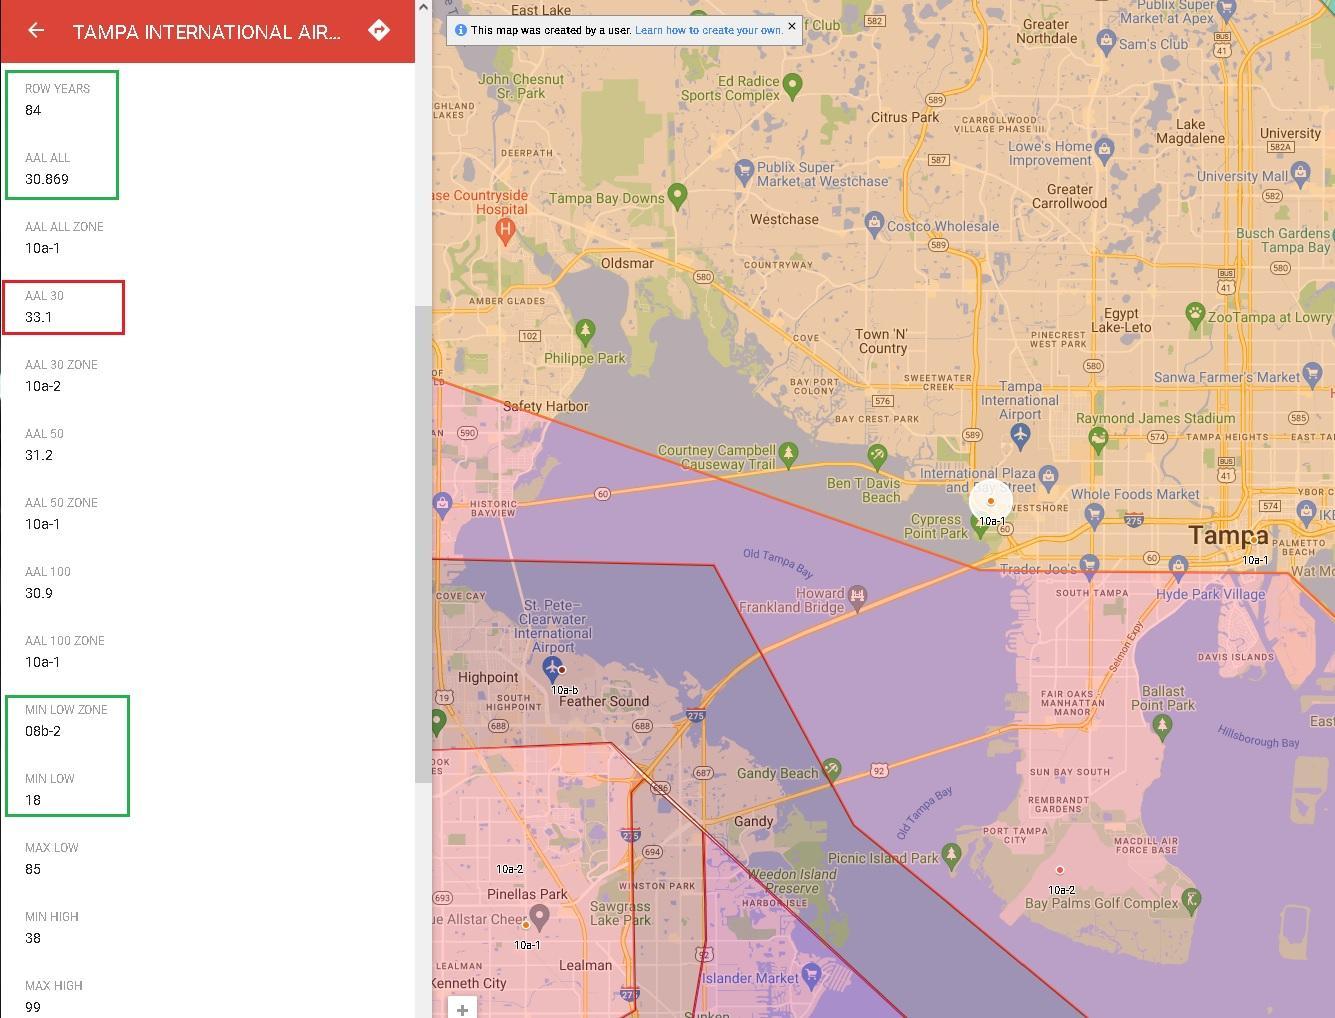This screenshot has width=1335, height=1018.
Task: Click the Tampa International Airport panel title
Action: pyautogui.click(x=207, y=32)
